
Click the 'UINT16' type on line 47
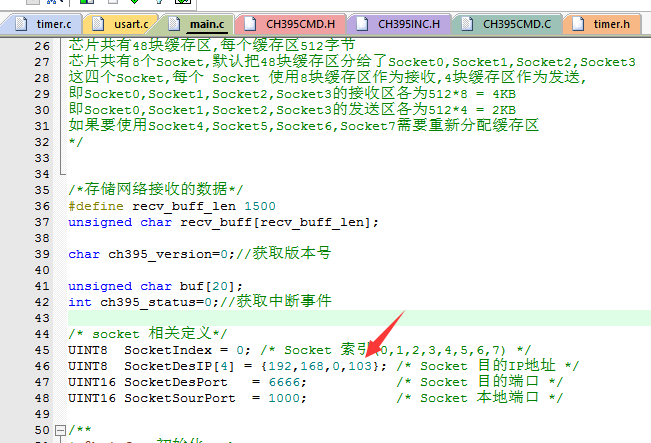pyautogui.click(x=92, y=382)
